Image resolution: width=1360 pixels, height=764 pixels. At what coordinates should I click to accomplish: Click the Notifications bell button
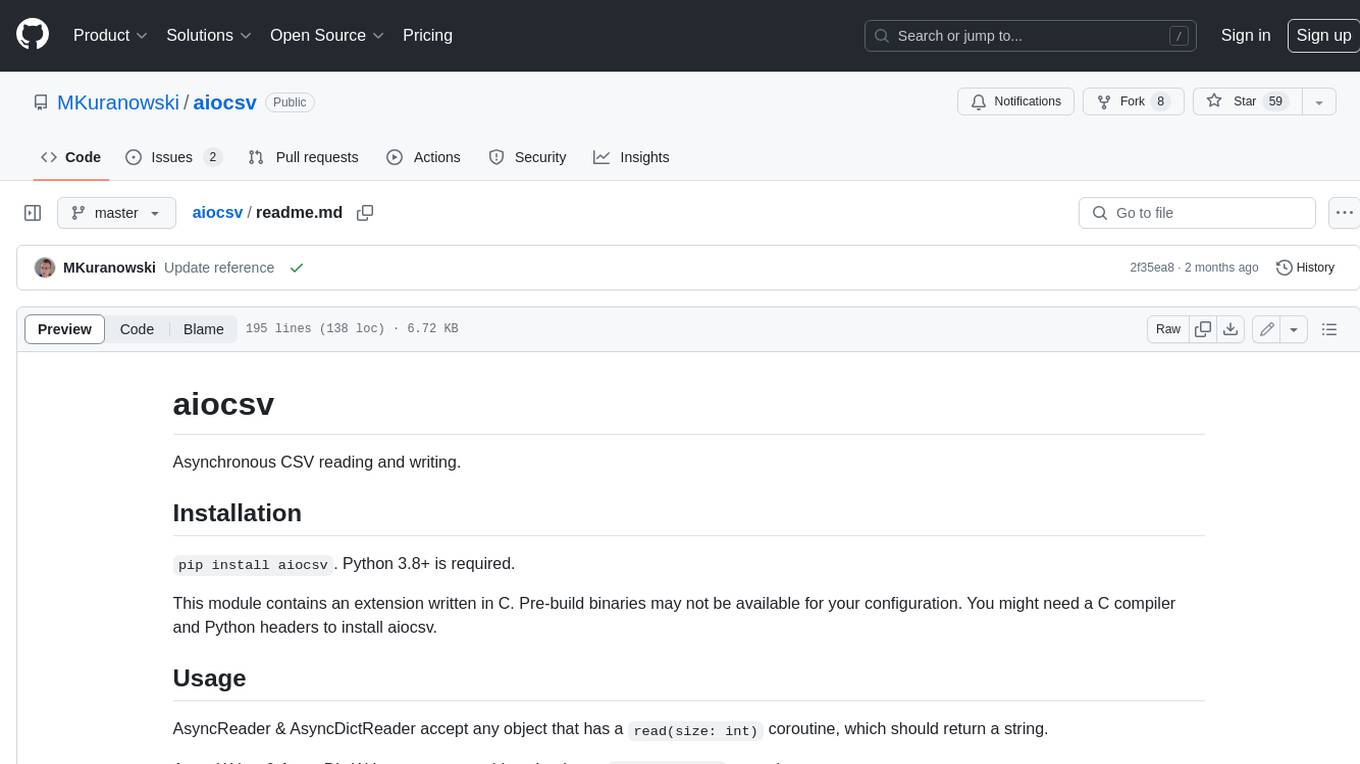coord(1016,102)
